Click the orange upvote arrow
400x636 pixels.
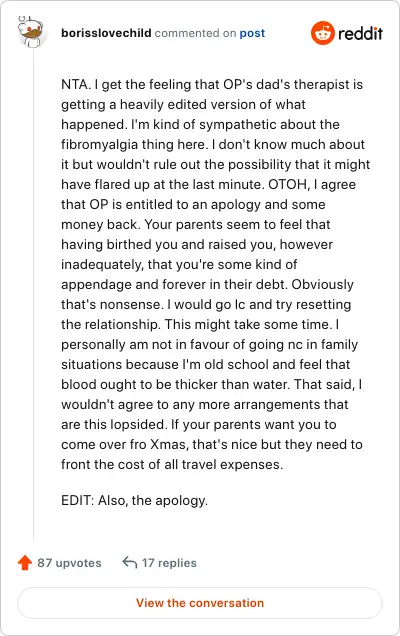(25, 562)
